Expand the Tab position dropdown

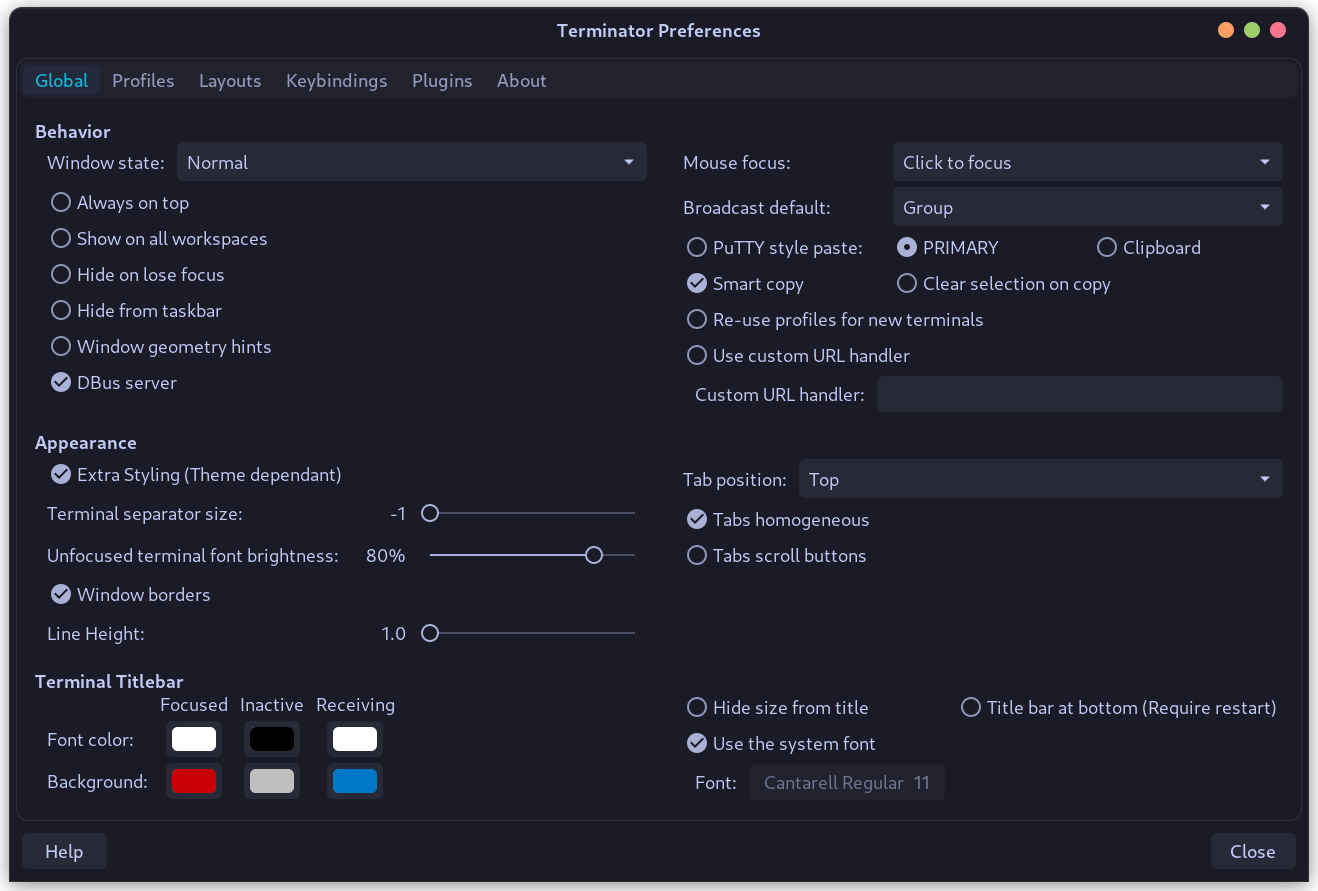coord(1040,480)
